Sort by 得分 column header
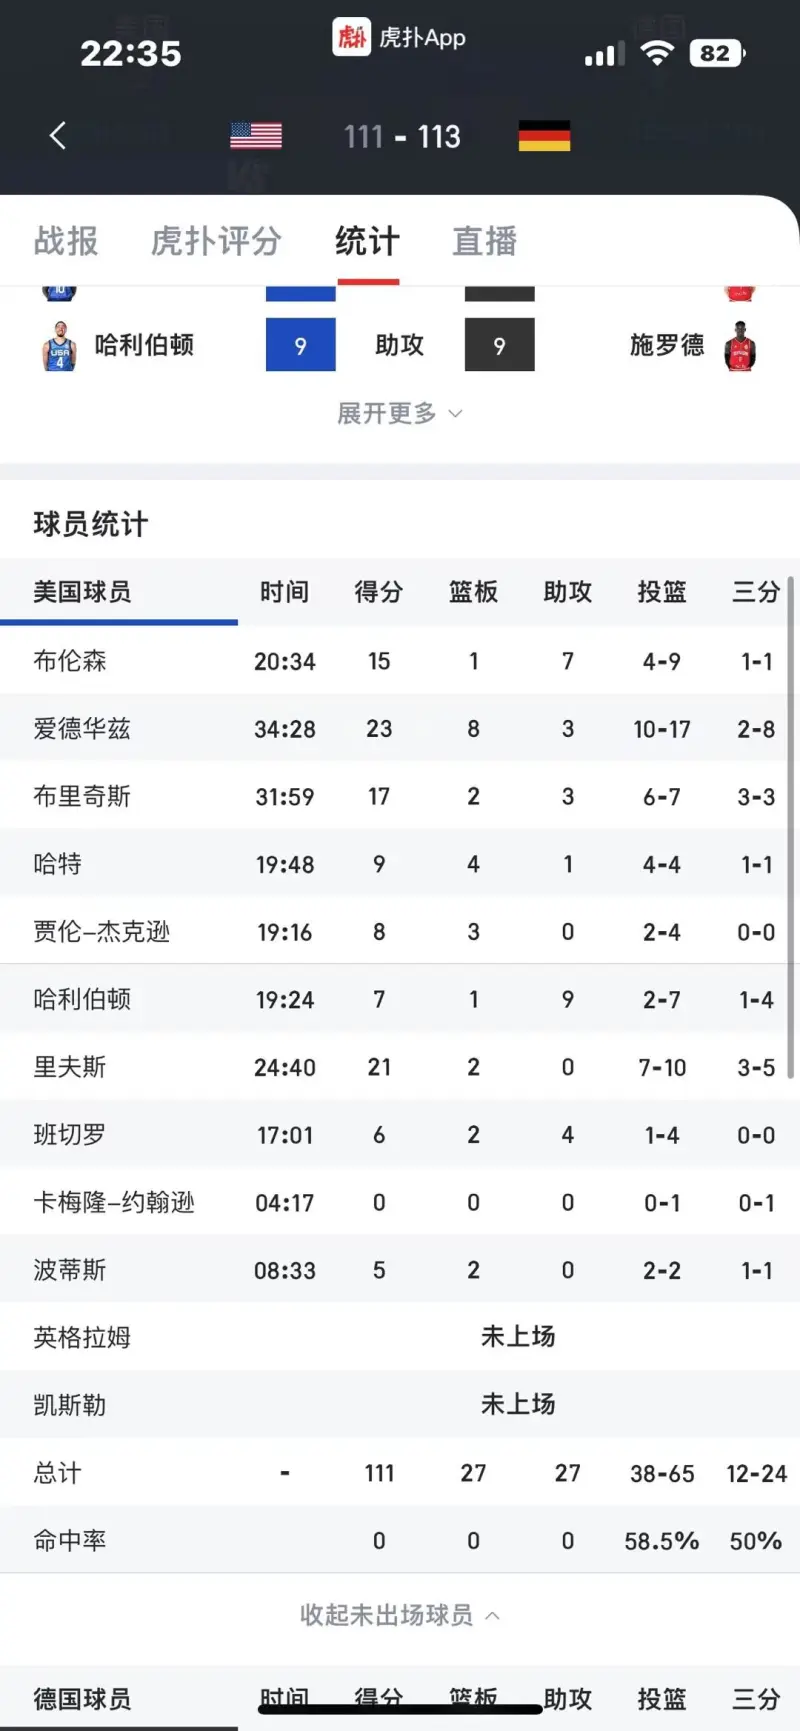800x1731 pixels. (379, 592)
